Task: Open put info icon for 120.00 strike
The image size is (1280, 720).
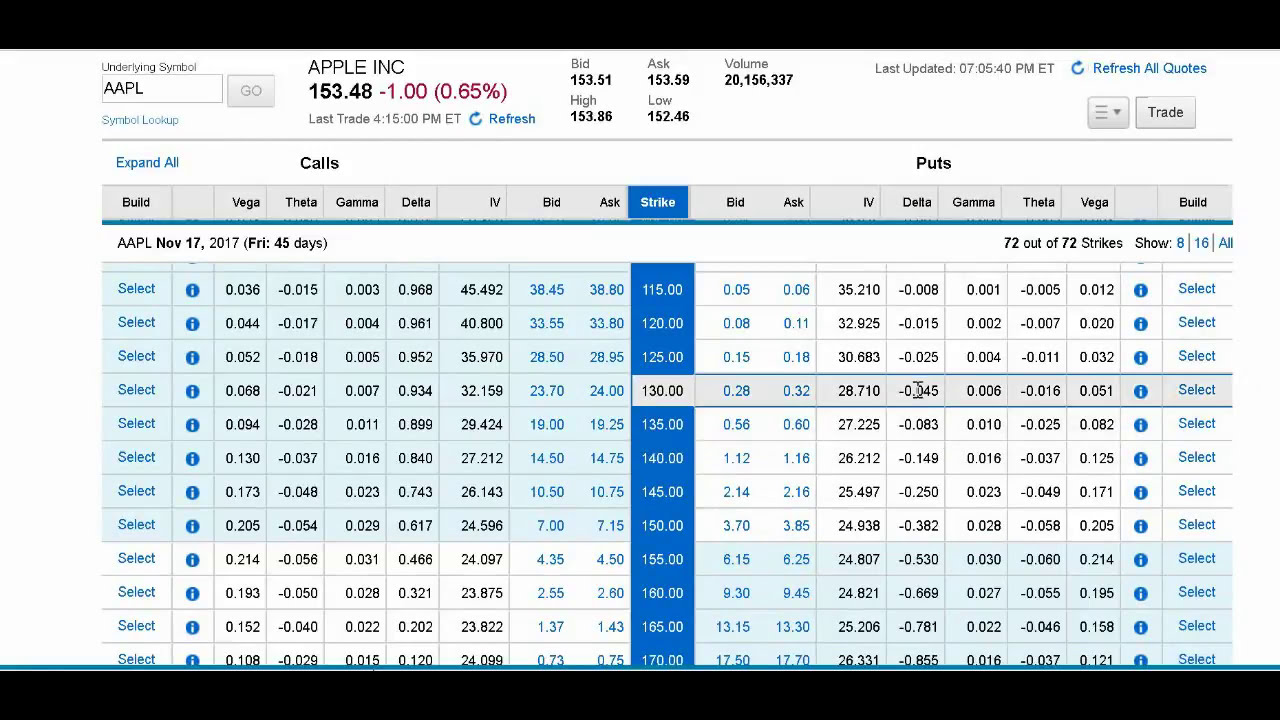Action: tap(1141, 324)
